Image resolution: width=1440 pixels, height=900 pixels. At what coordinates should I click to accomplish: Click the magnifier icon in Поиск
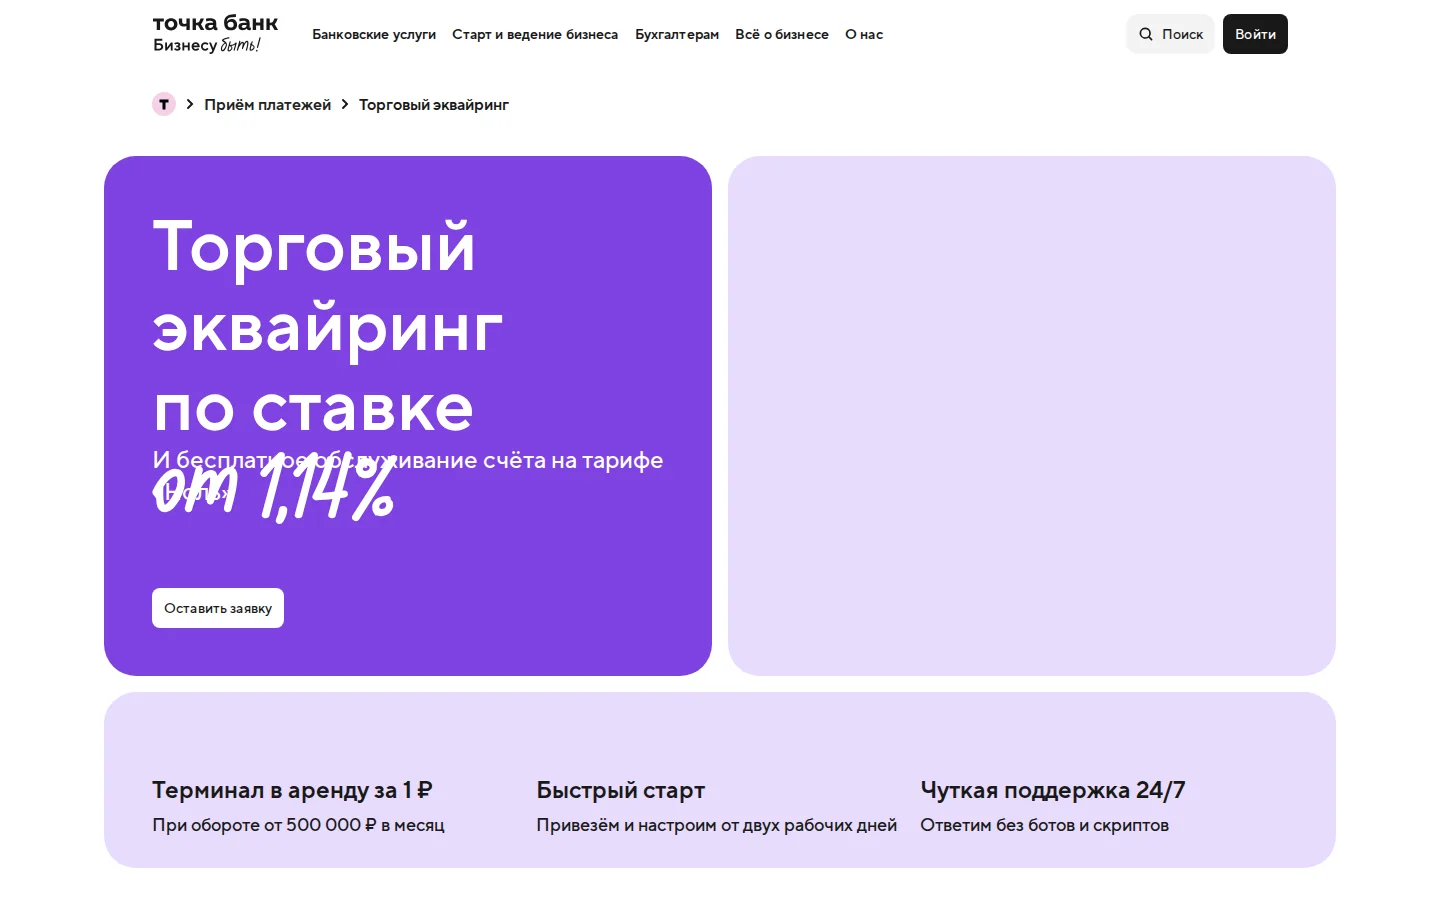click(1146, 34)
